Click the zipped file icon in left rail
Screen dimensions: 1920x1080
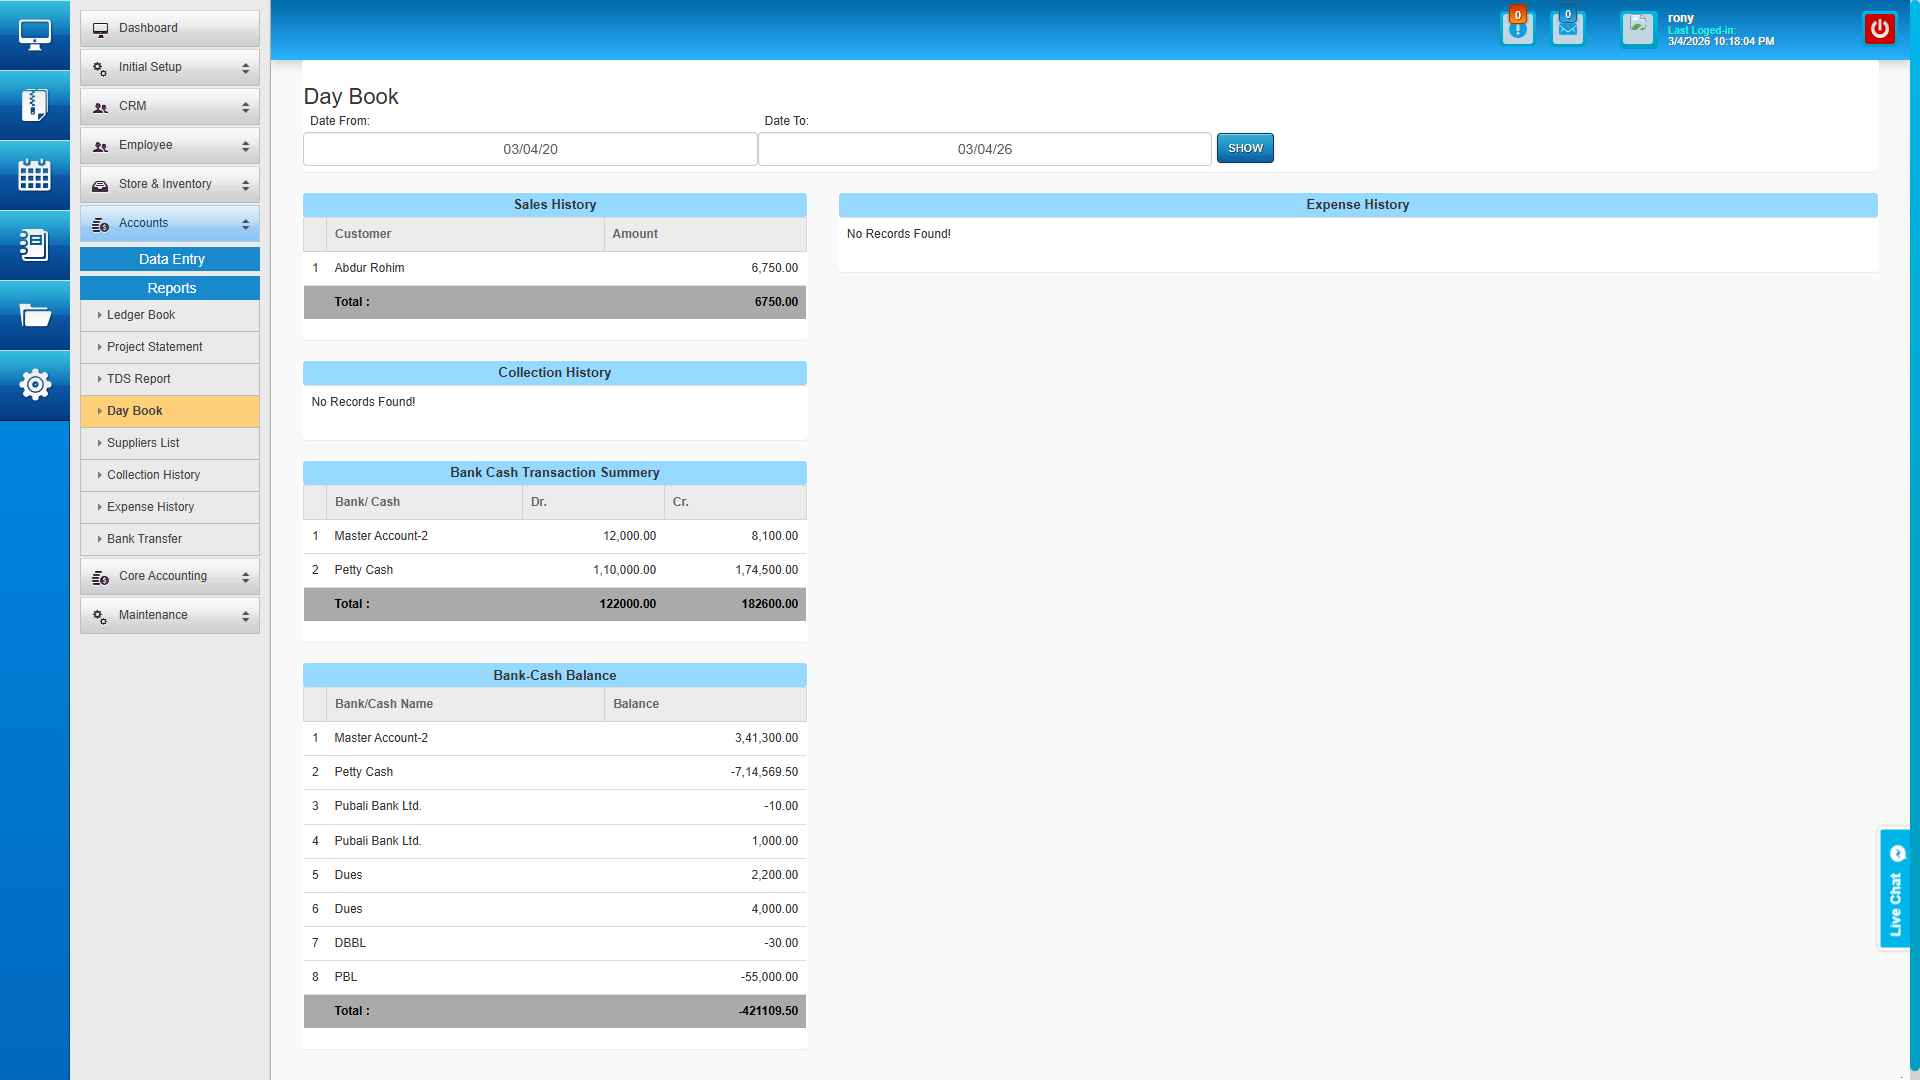point(34,105)
